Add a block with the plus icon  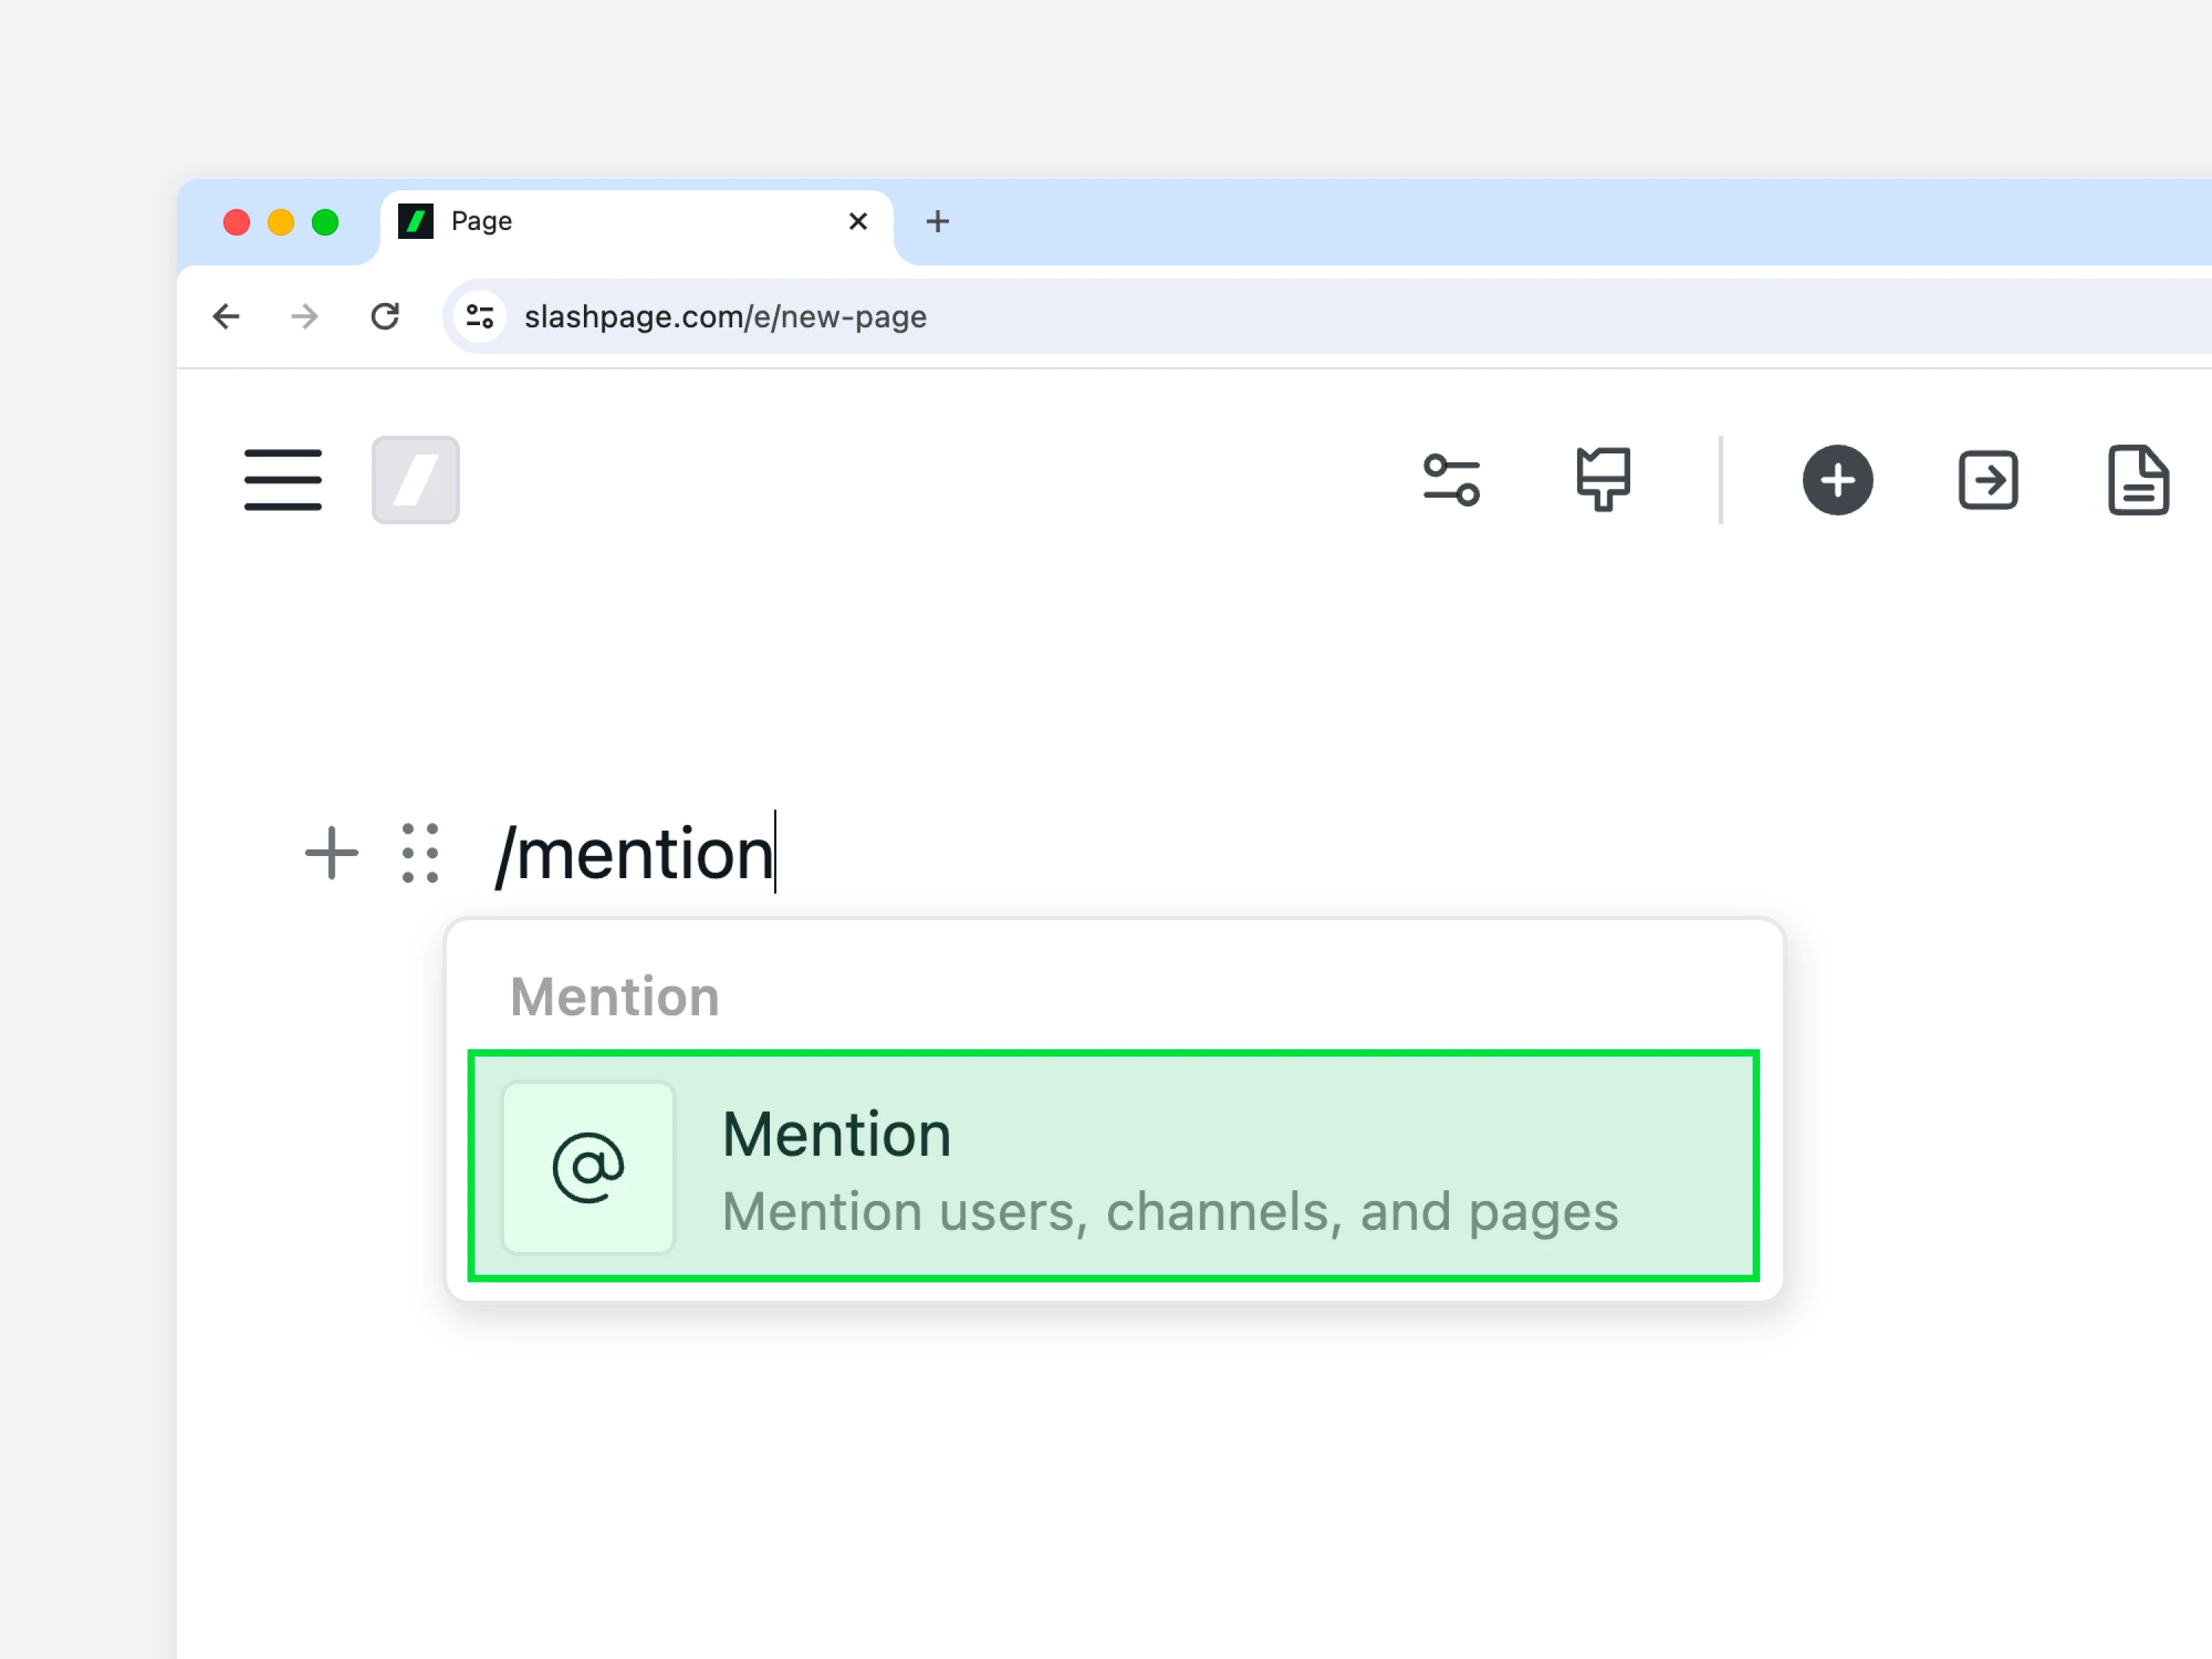(x=331, y=853)
